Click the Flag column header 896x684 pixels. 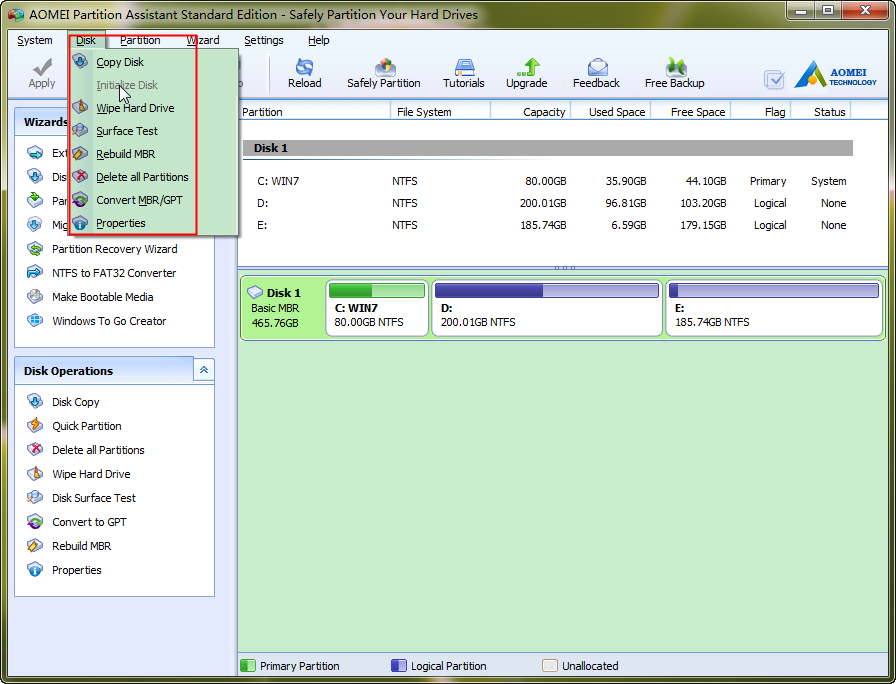click(x=761, y=112)
